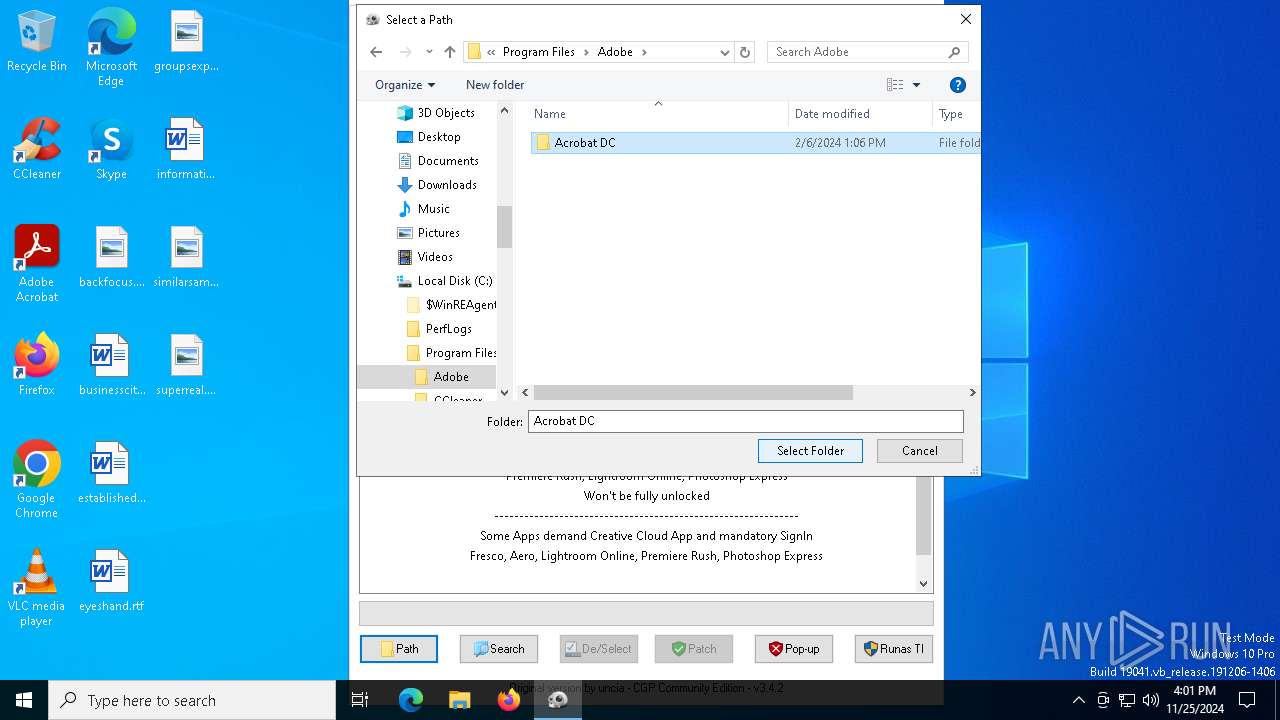Click scroll down arrow in navigation pane
The width and height of the screenshot is (1280, 720).
pos(504,393)
